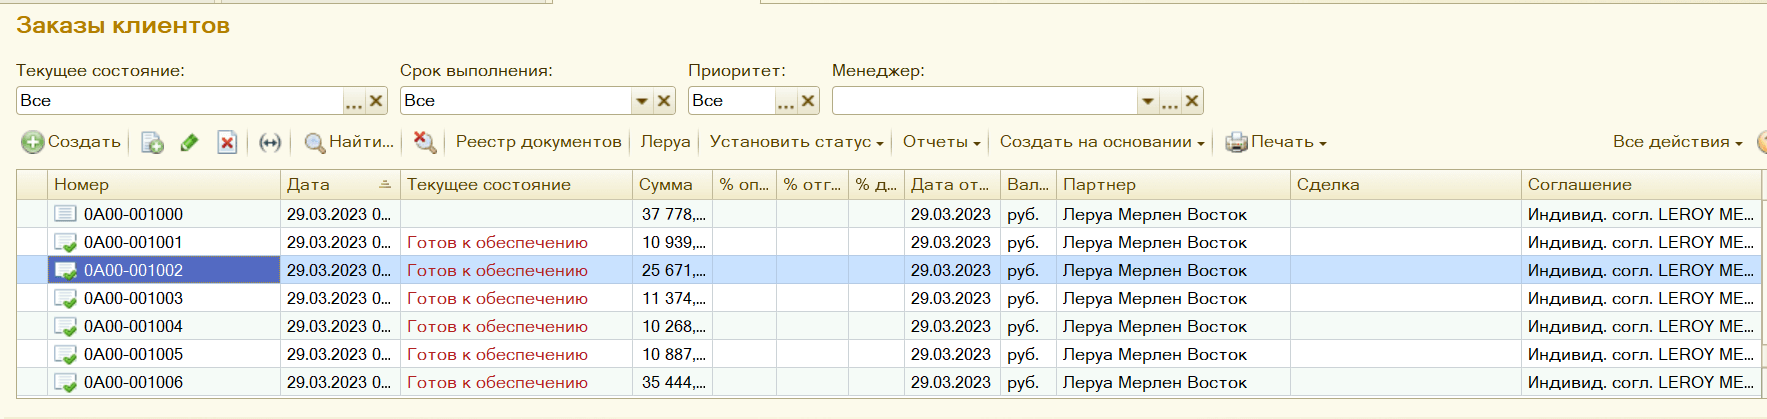Open the Установить статус dropdown menu

point(796,142)
